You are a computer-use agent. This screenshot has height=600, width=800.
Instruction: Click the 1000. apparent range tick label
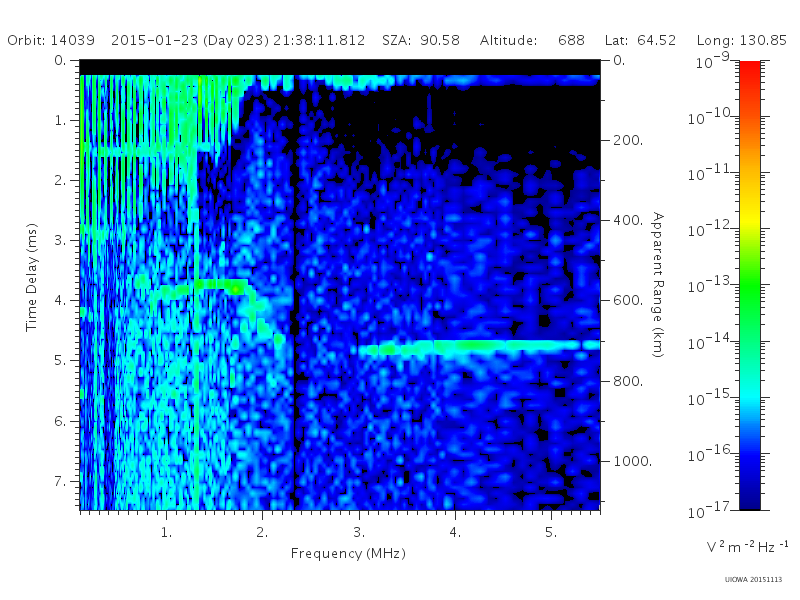point(633,461)
